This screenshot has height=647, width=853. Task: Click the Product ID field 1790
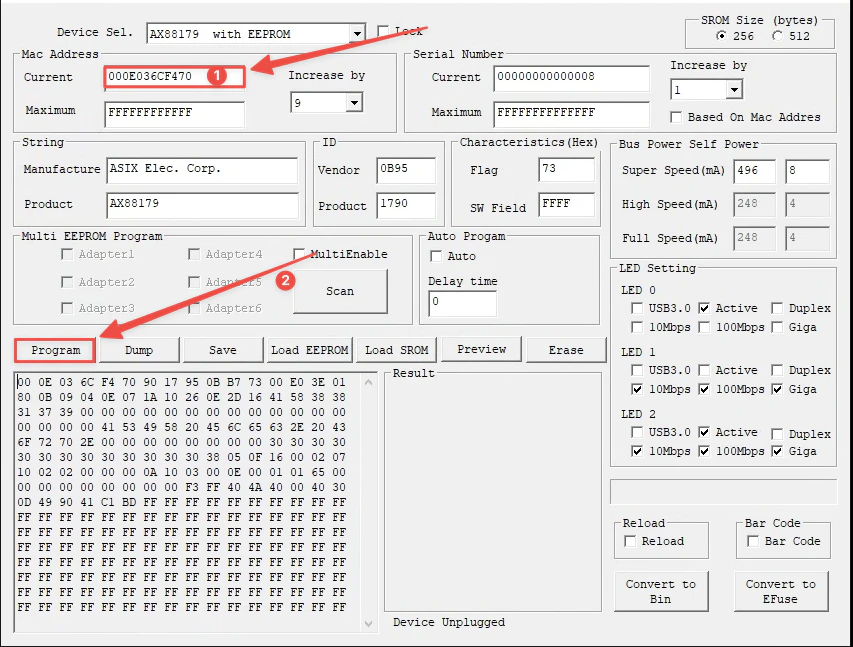(406, 205)
